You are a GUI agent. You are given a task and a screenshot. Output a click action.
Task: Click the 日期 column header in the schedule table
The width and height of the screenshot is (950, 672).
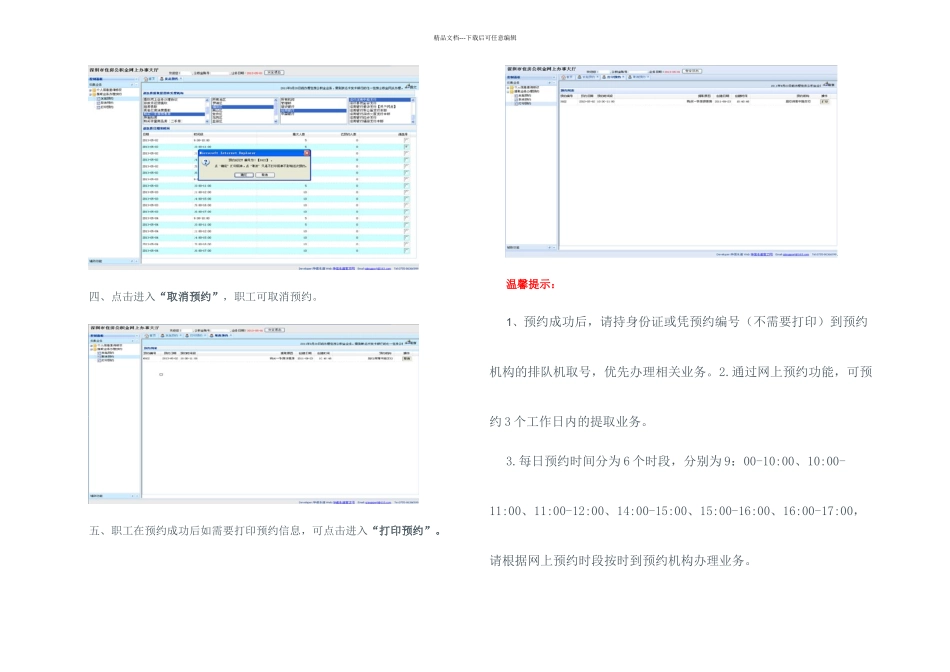click(x=146, y=134)
